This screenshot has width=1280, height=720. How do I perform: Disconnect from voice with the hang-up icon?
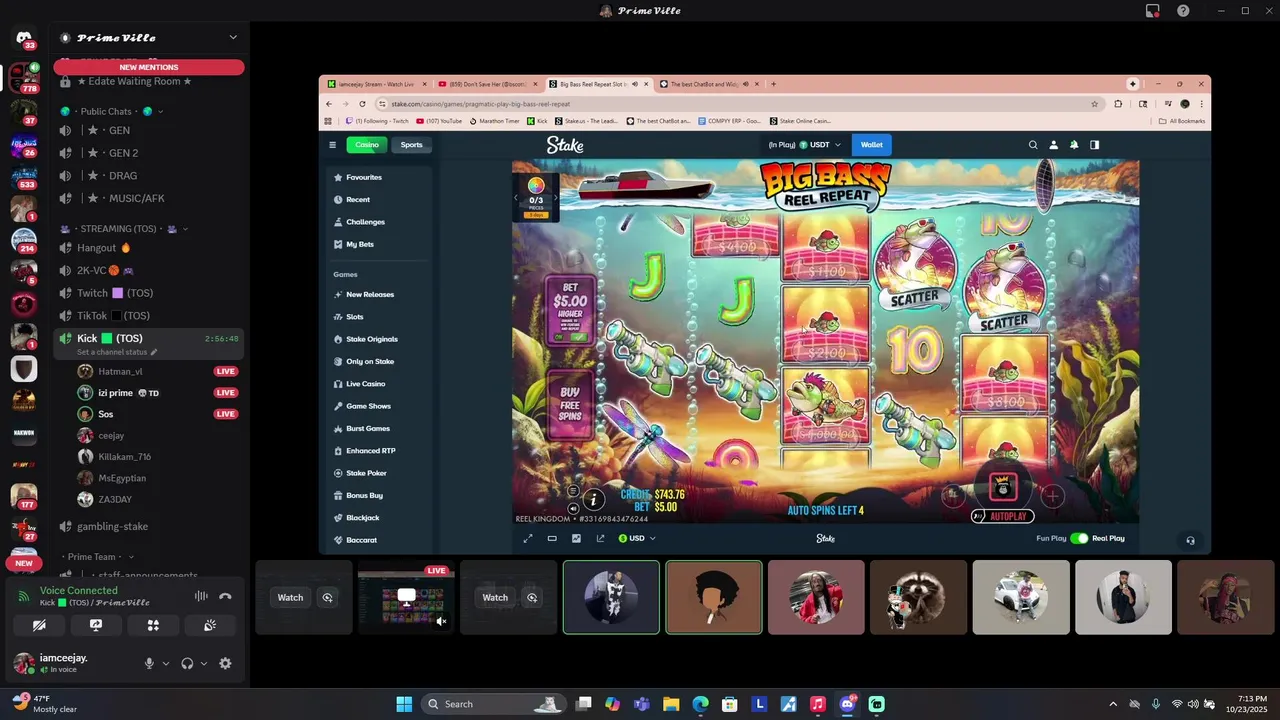(225, 596)
